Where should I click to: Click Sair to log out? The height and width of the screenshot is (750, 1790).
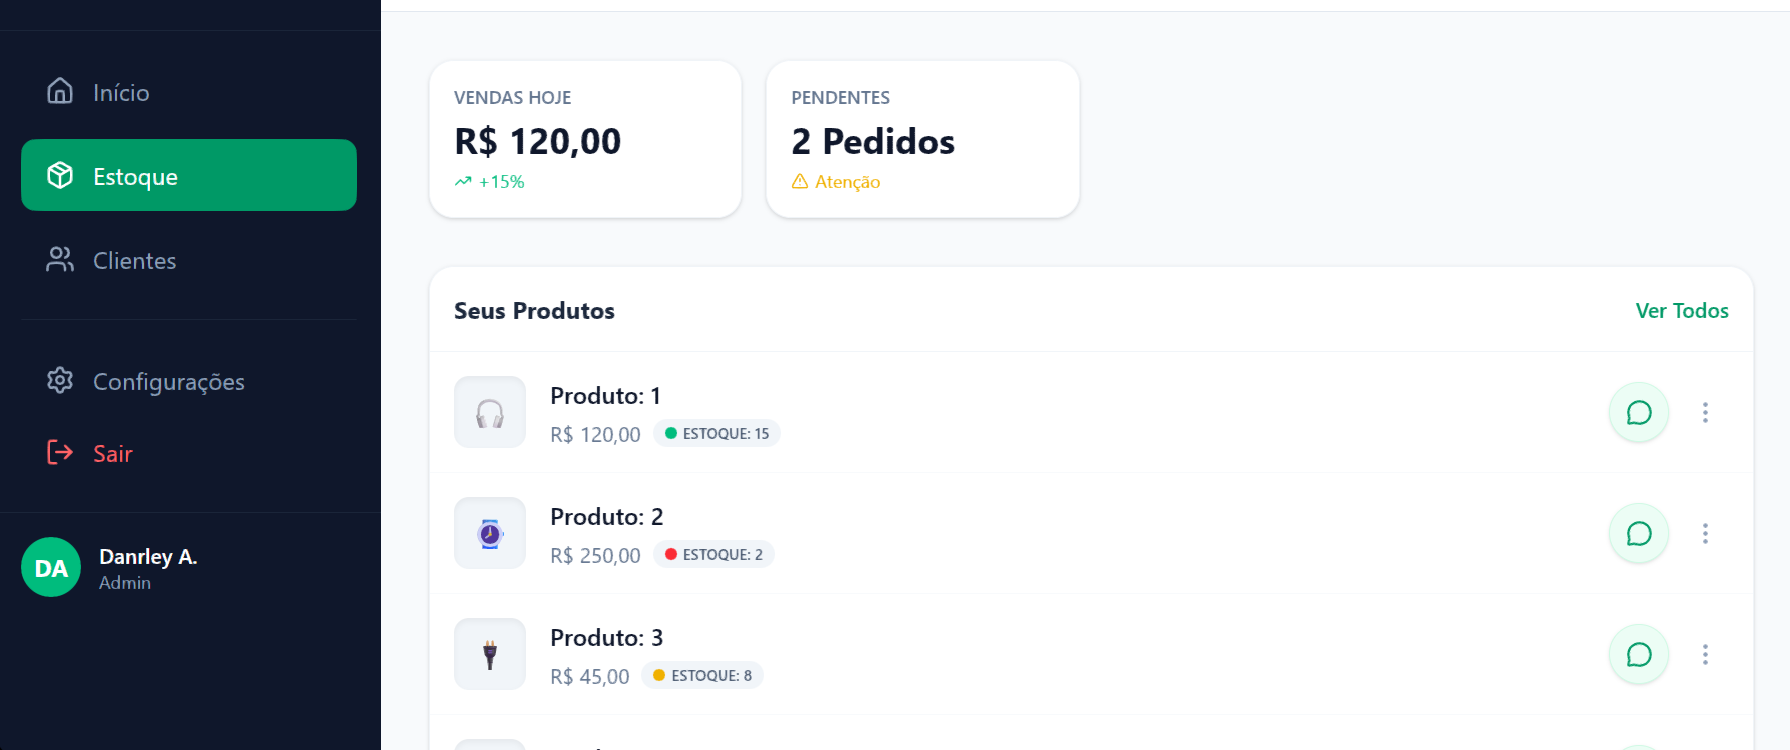pyautogui.click(x=112, y=453)
